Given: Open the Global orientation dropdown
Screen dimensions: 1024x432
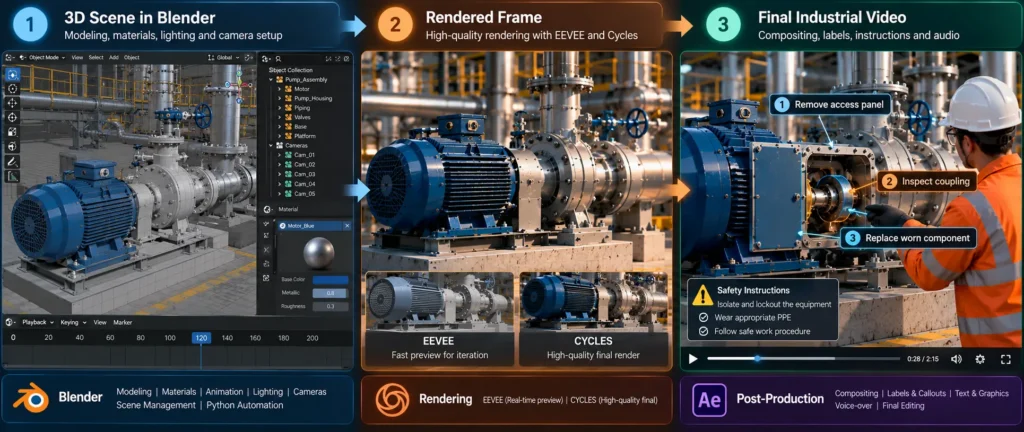Looking at the screenshot, I should (224, 57).
